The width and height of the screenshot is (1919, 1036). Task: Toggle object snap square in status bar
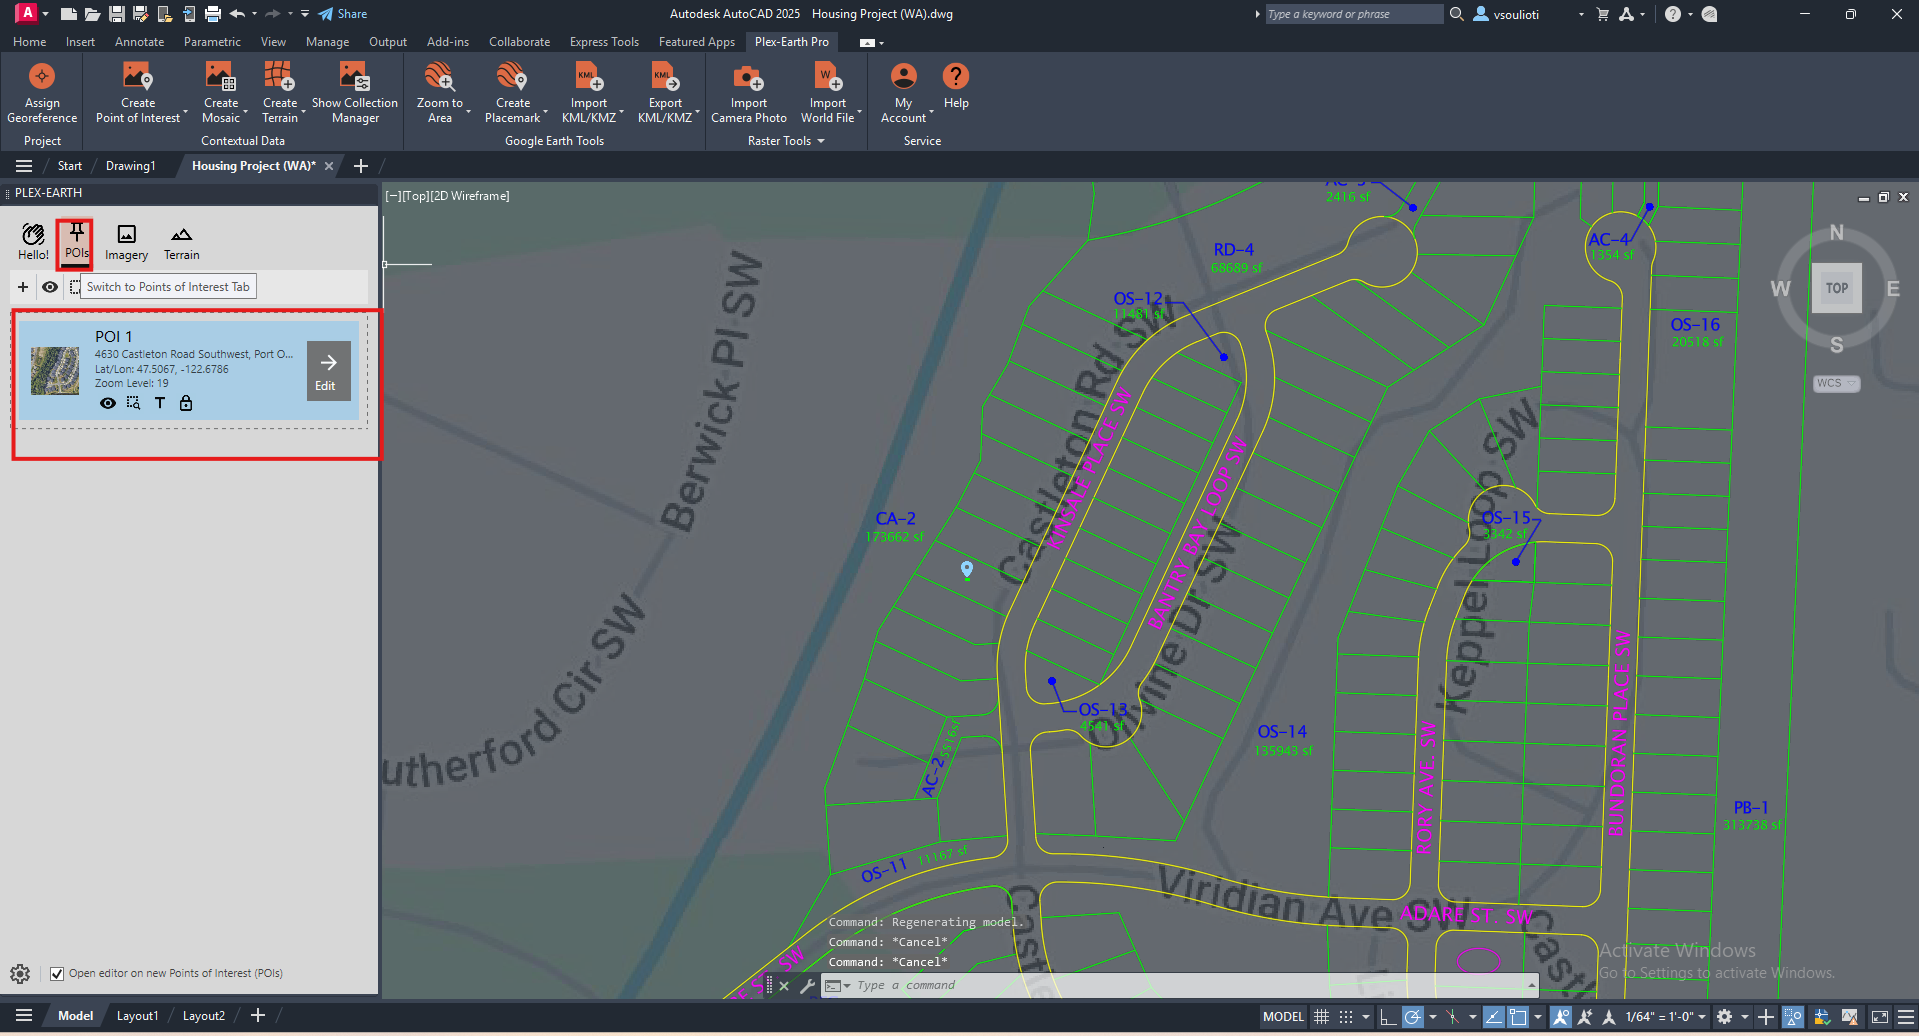click(1517, 1017)
